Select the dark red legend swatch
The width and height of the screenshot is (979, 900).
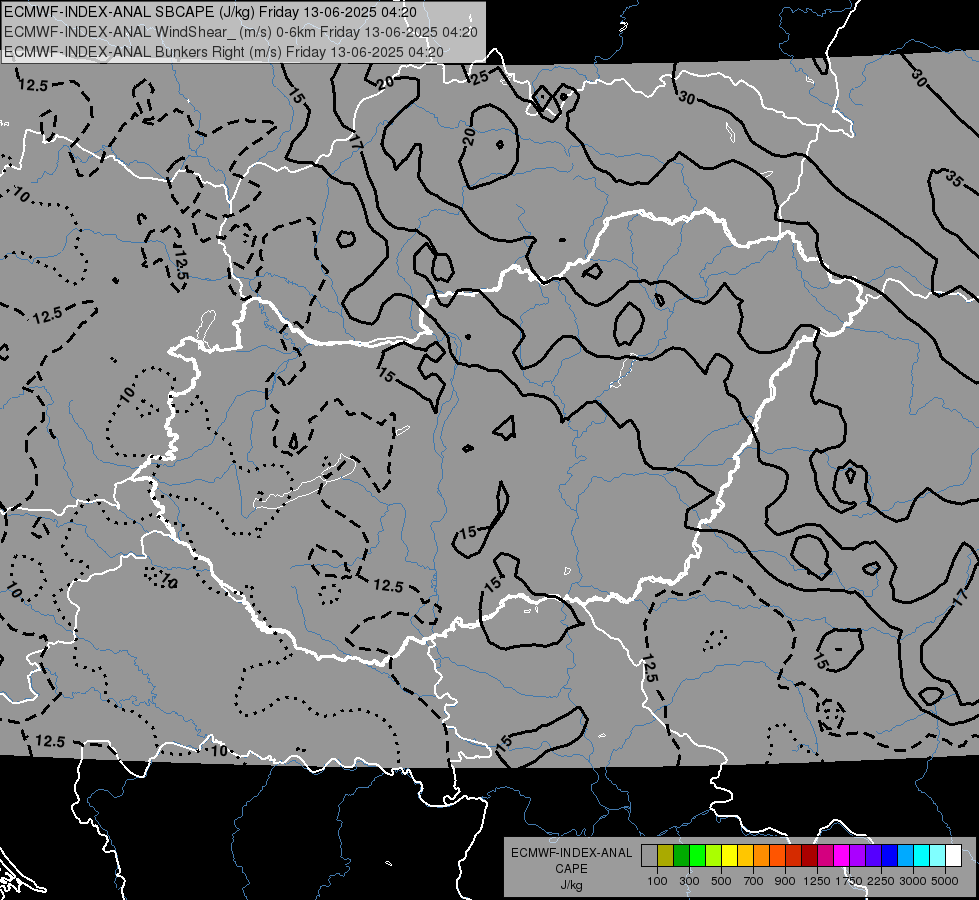[x=810, y=855]
